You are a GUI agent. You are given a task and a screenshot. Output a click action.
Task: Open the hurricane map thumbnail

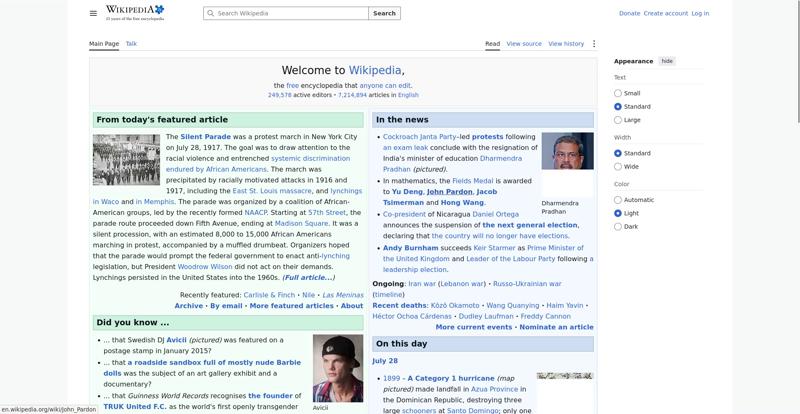[565, 376]
